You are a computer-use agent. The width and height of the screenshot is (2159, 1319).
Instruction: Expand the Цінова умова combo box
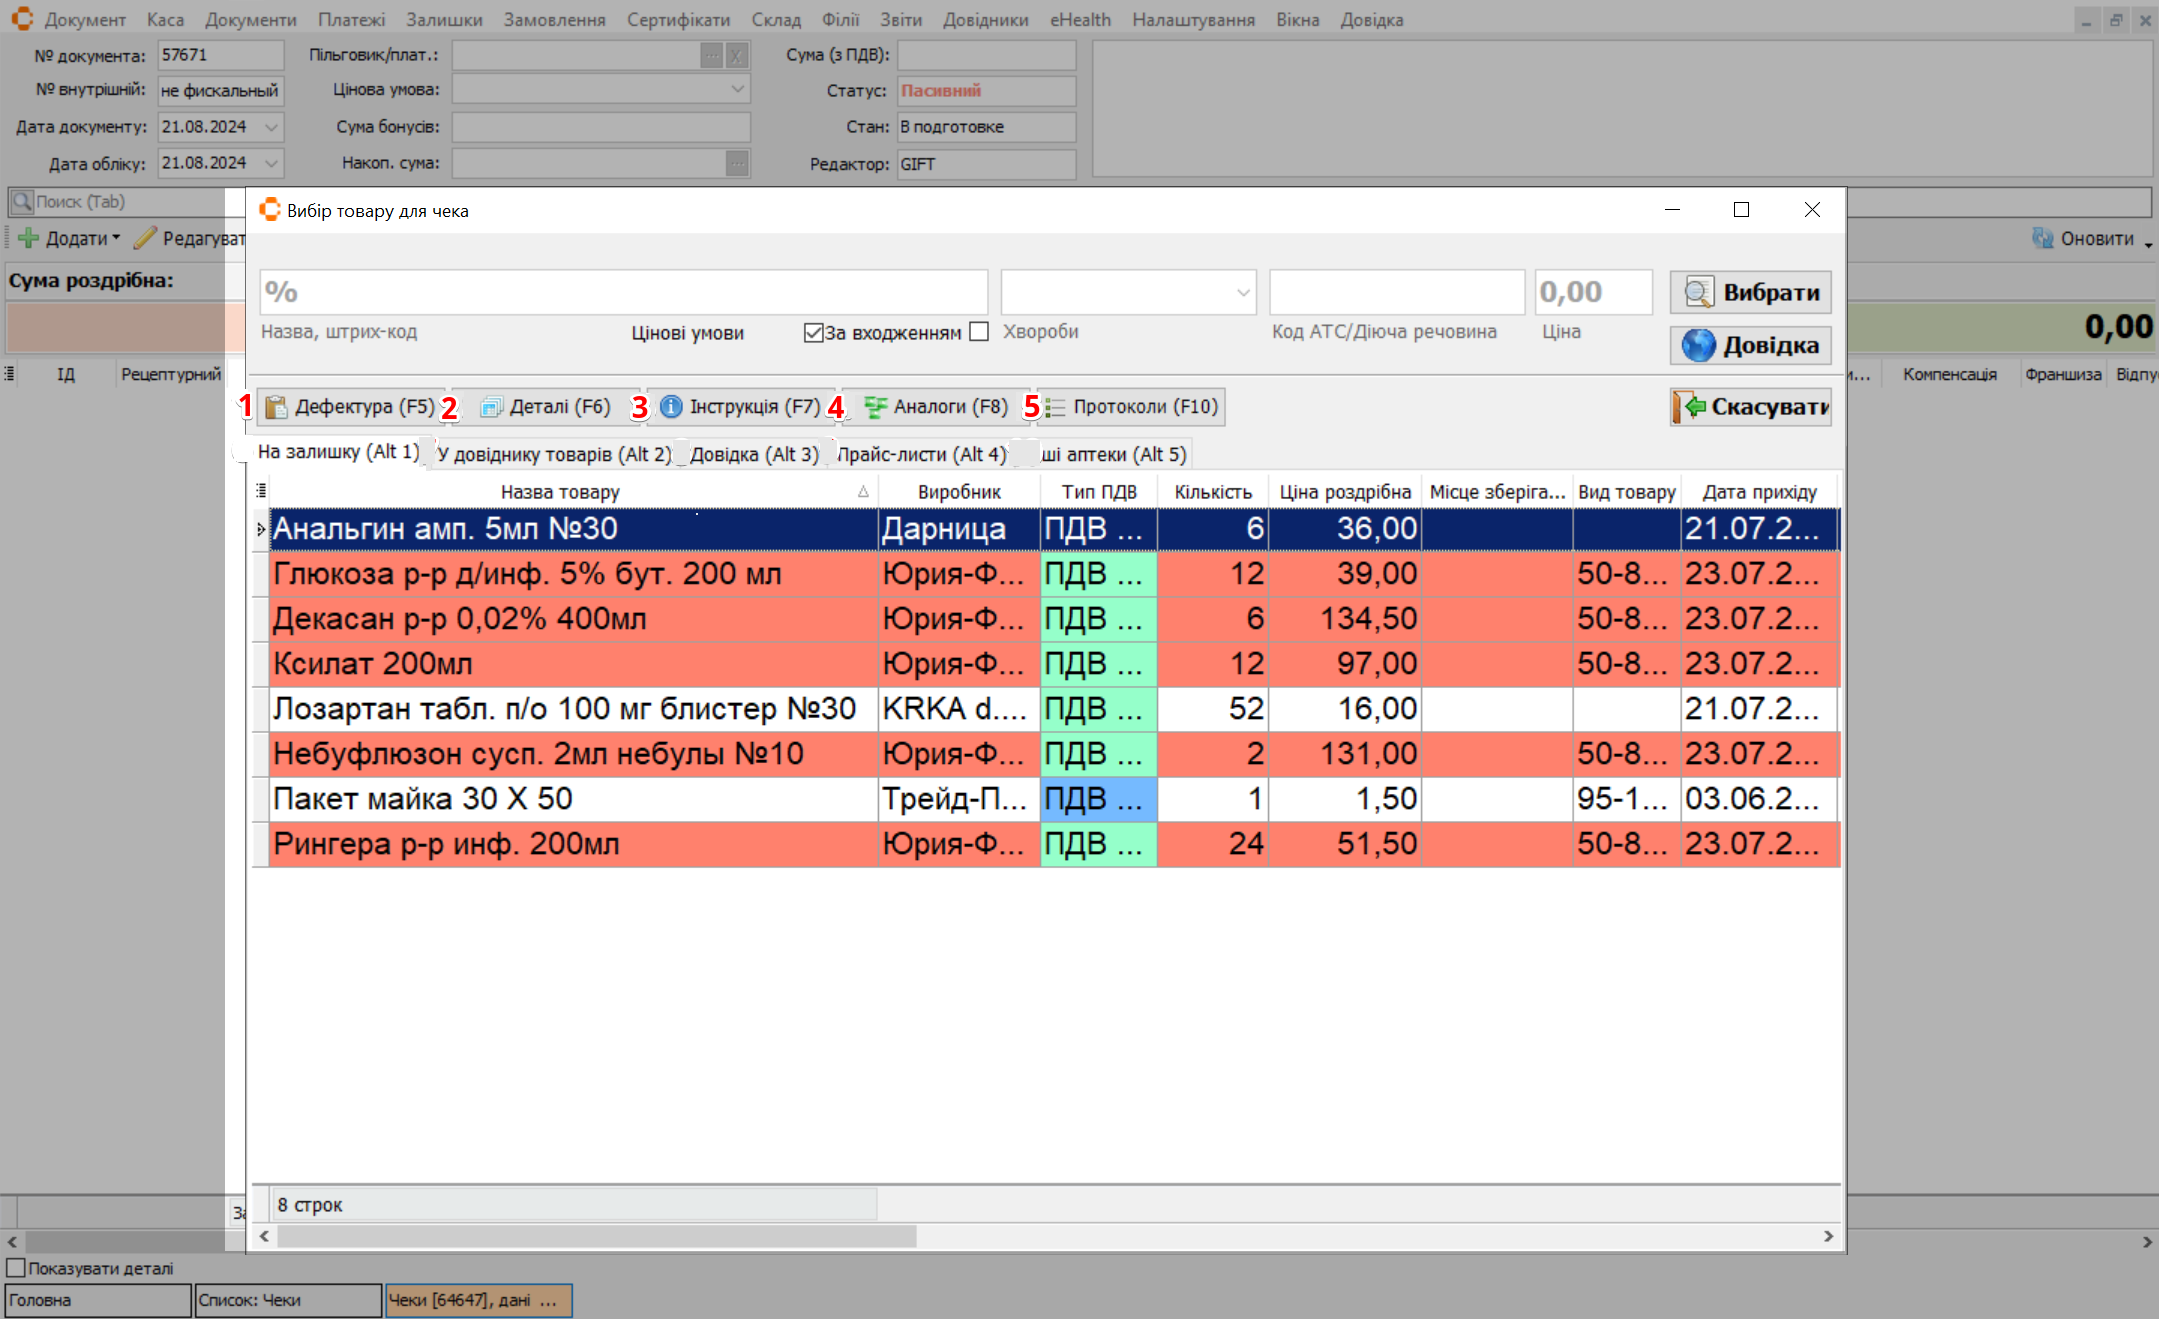click(x=737, y=89)
